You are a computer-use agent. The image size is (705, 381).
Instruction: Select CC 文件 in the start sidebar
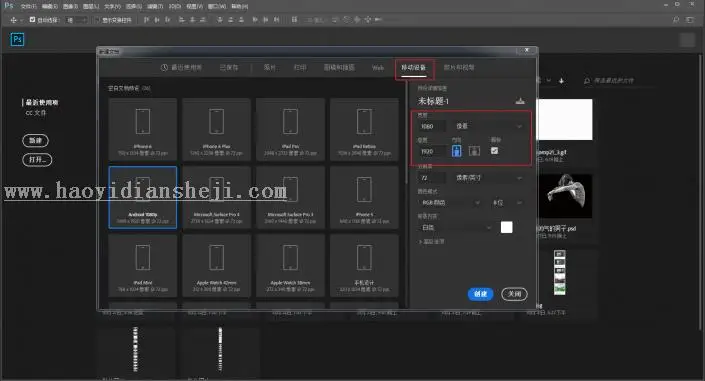36,113
